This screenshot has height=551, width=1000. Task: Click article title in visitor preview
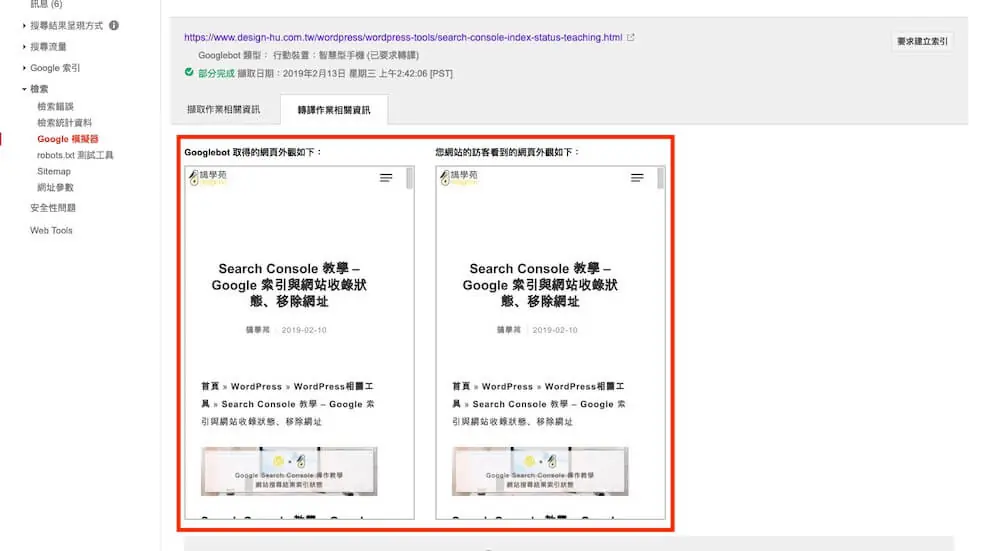coord(540,285)
